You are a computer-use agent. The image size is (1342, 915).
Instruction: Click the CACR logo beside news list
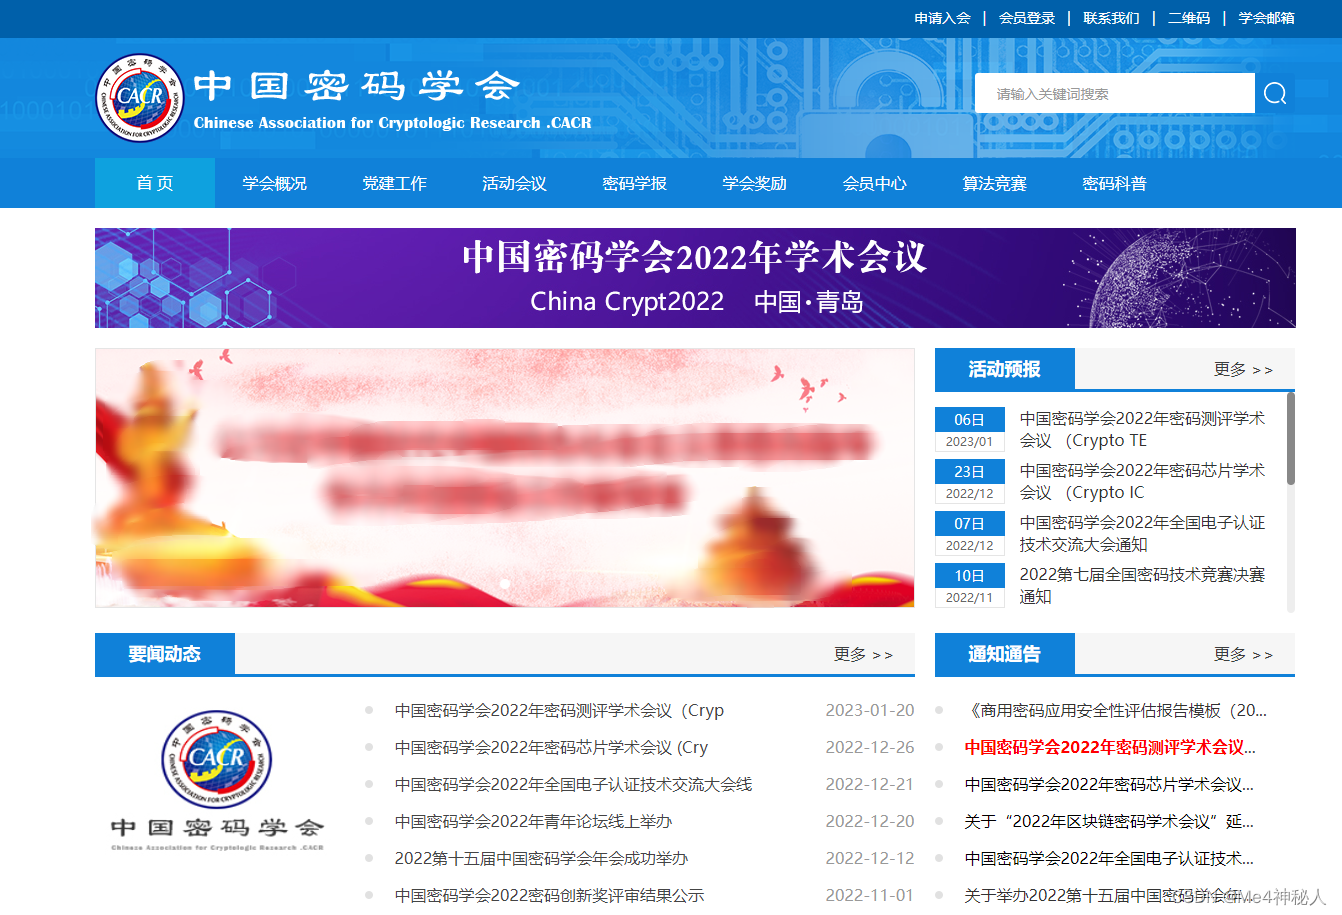pyautogui.click(x=217, y=781)
